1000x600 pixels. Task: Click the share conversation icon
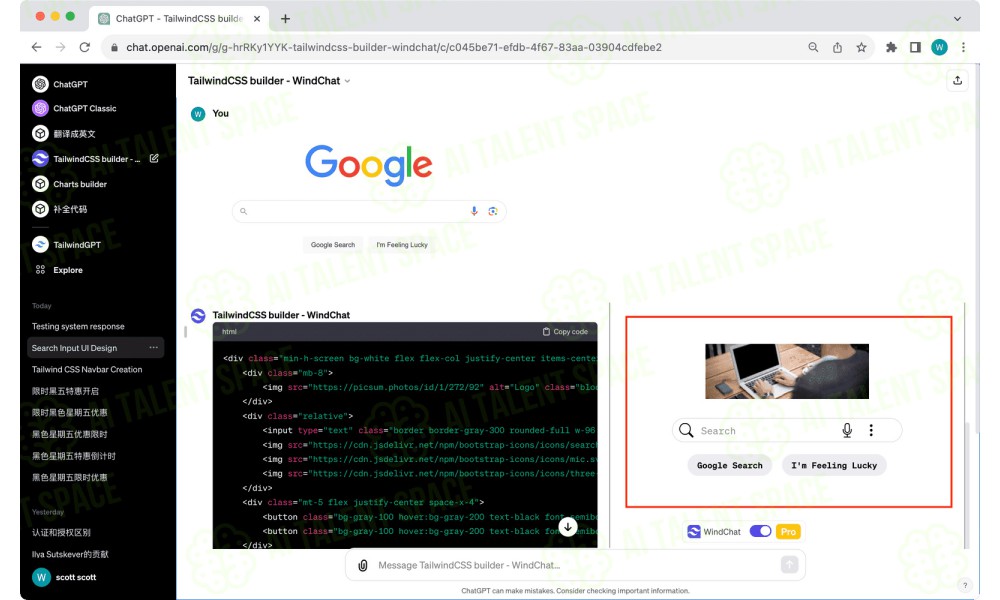click(x=957, y=80)
